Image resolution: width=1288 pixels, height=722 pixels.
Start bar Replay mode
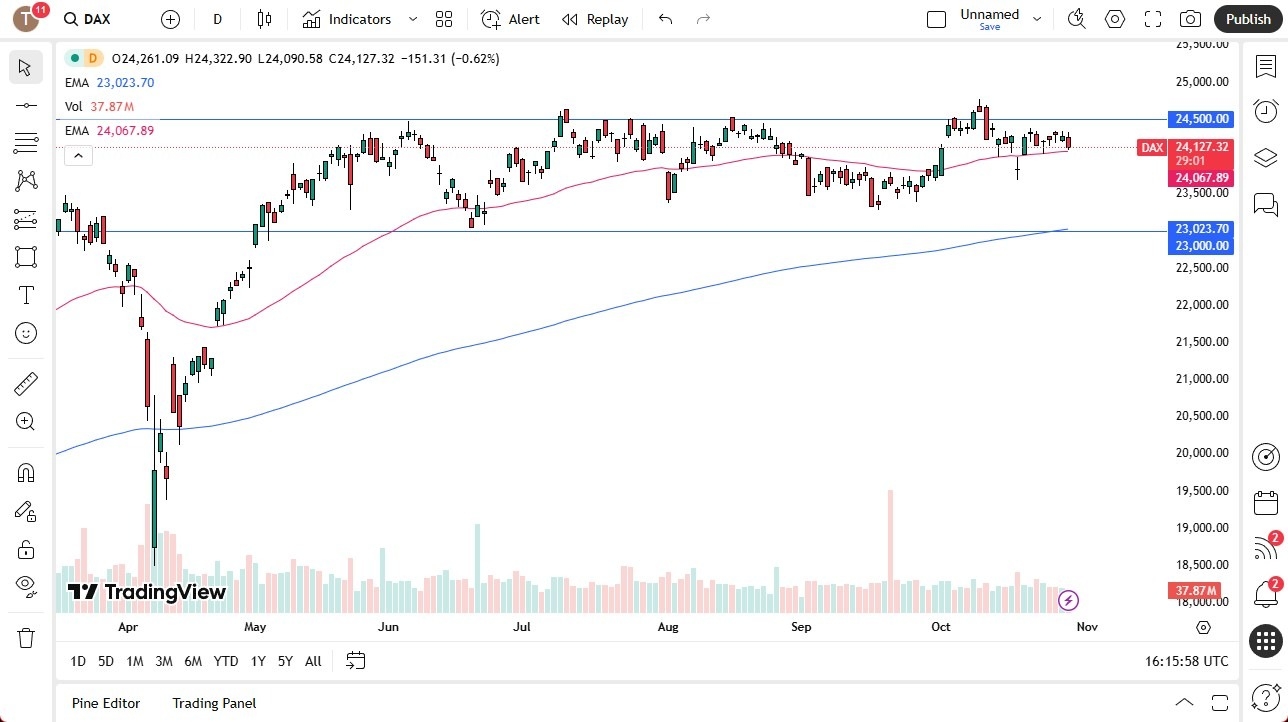point(594,19)
